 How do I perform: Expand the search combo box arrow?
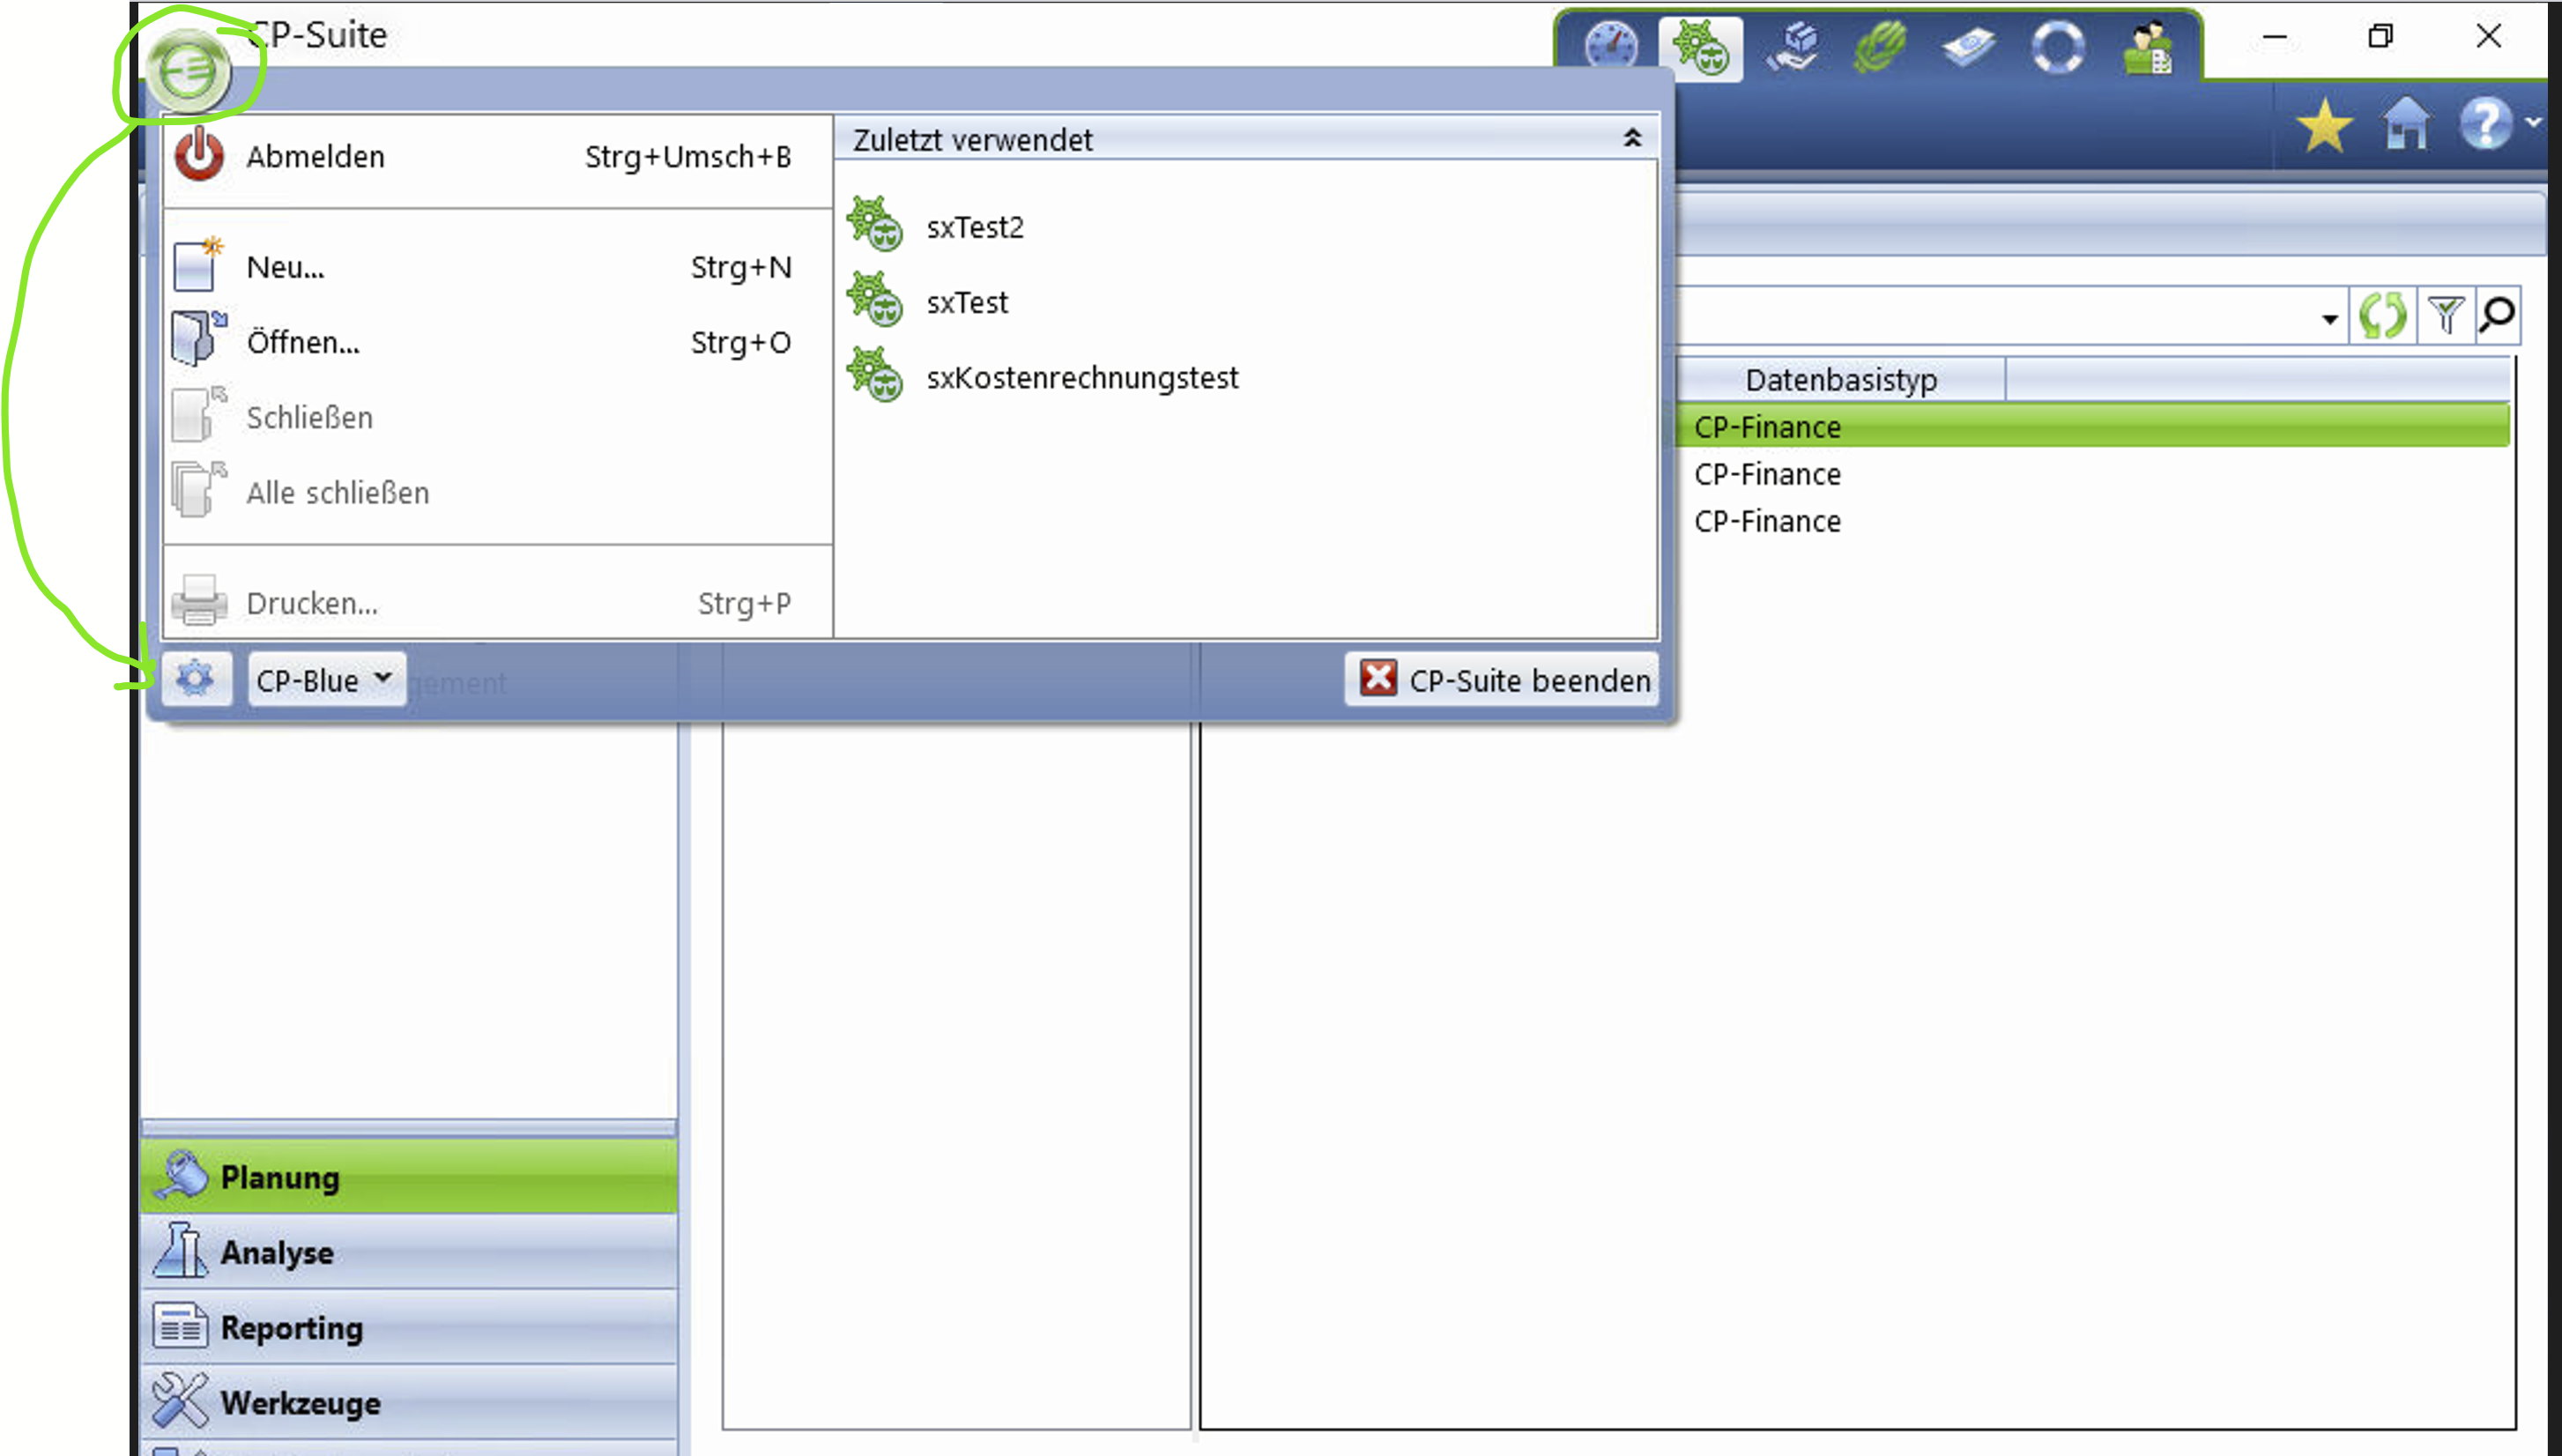point(2329,319)
